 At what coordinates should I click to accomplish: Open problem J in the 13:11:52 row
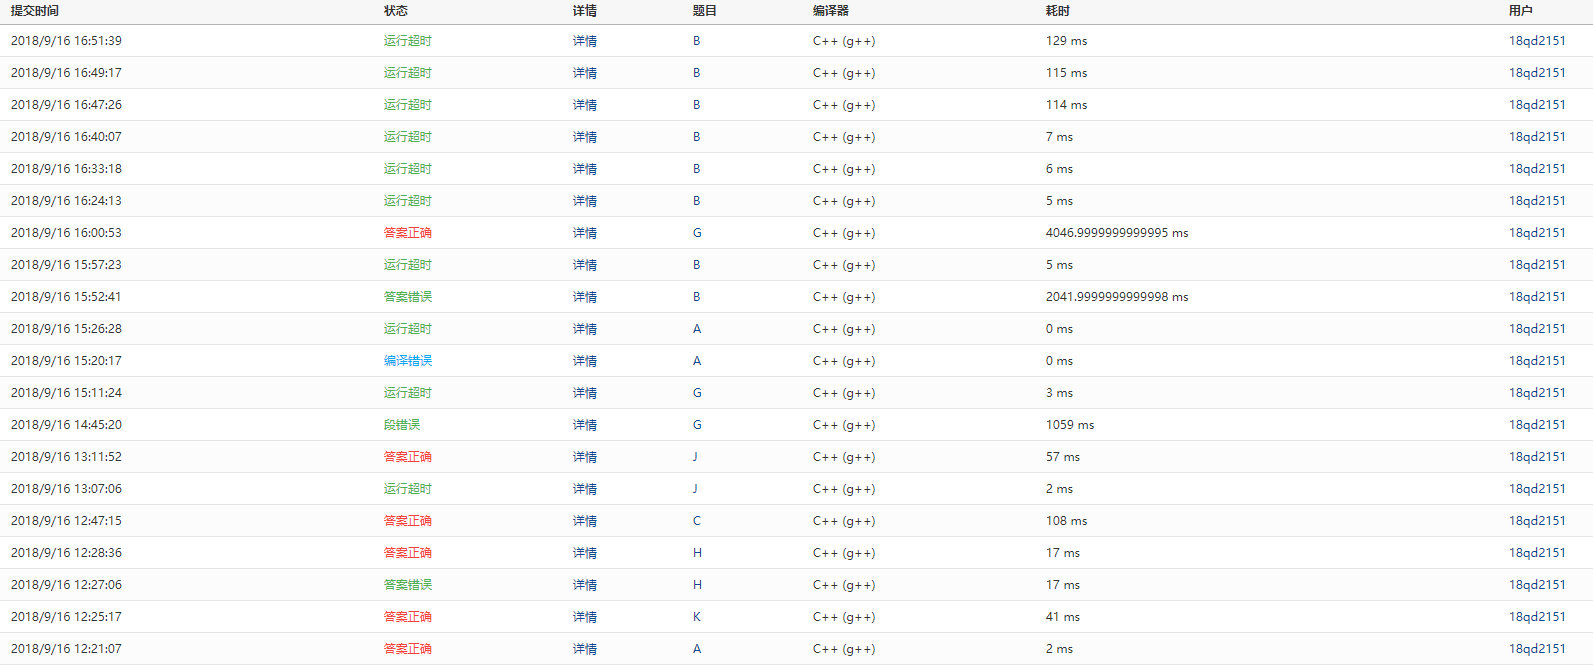click(695, 457)
